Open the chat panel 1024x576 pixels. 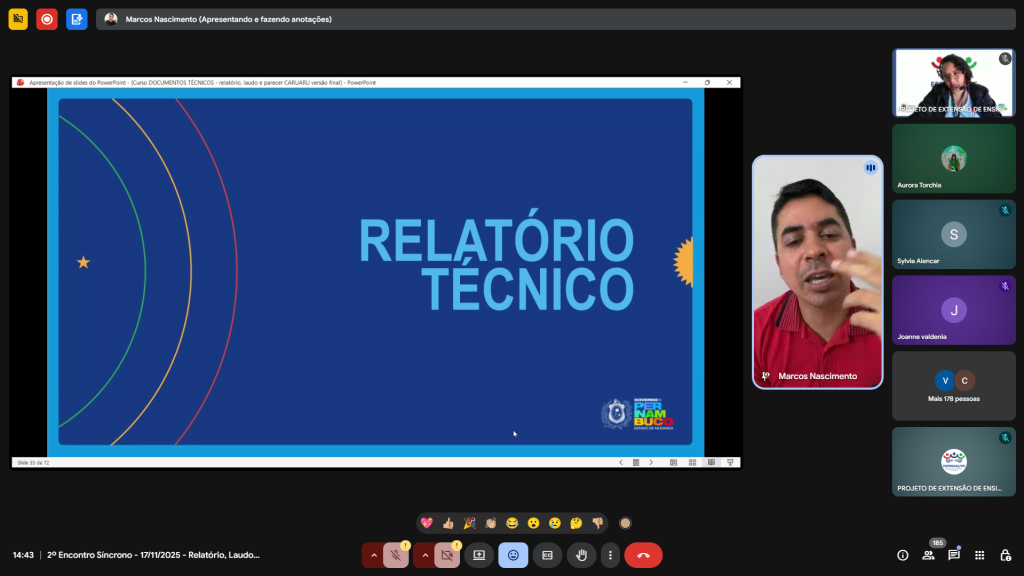click(954, 555)
